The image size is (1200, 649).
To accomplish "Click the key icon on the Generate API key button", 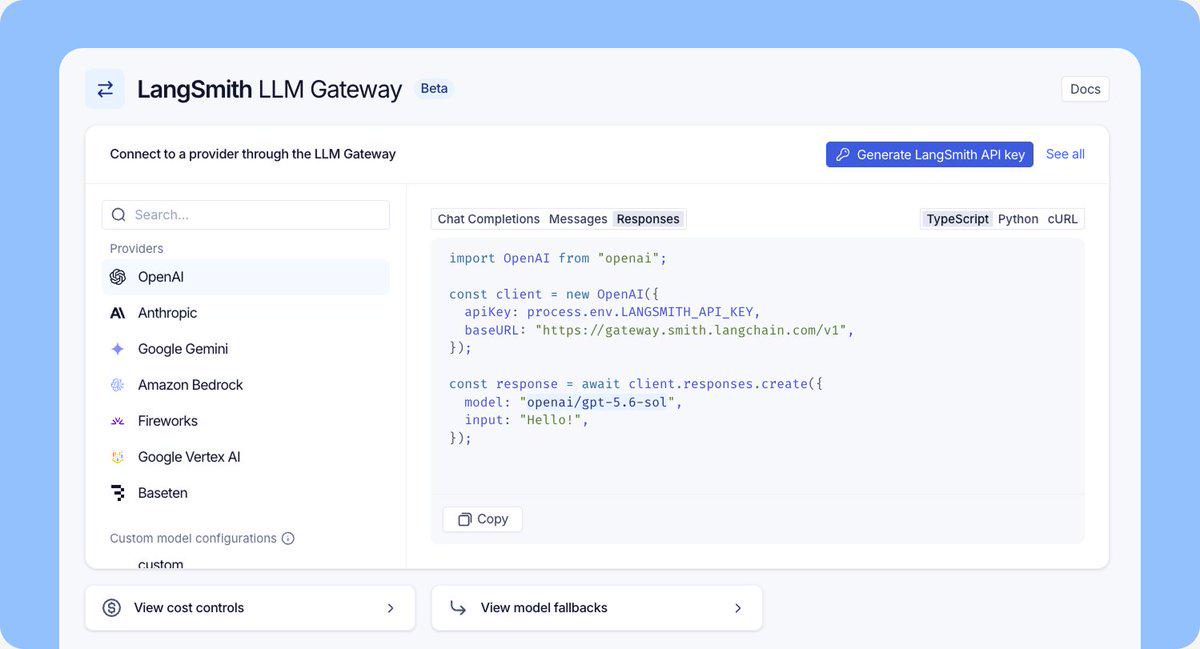I will click(843, 154).
